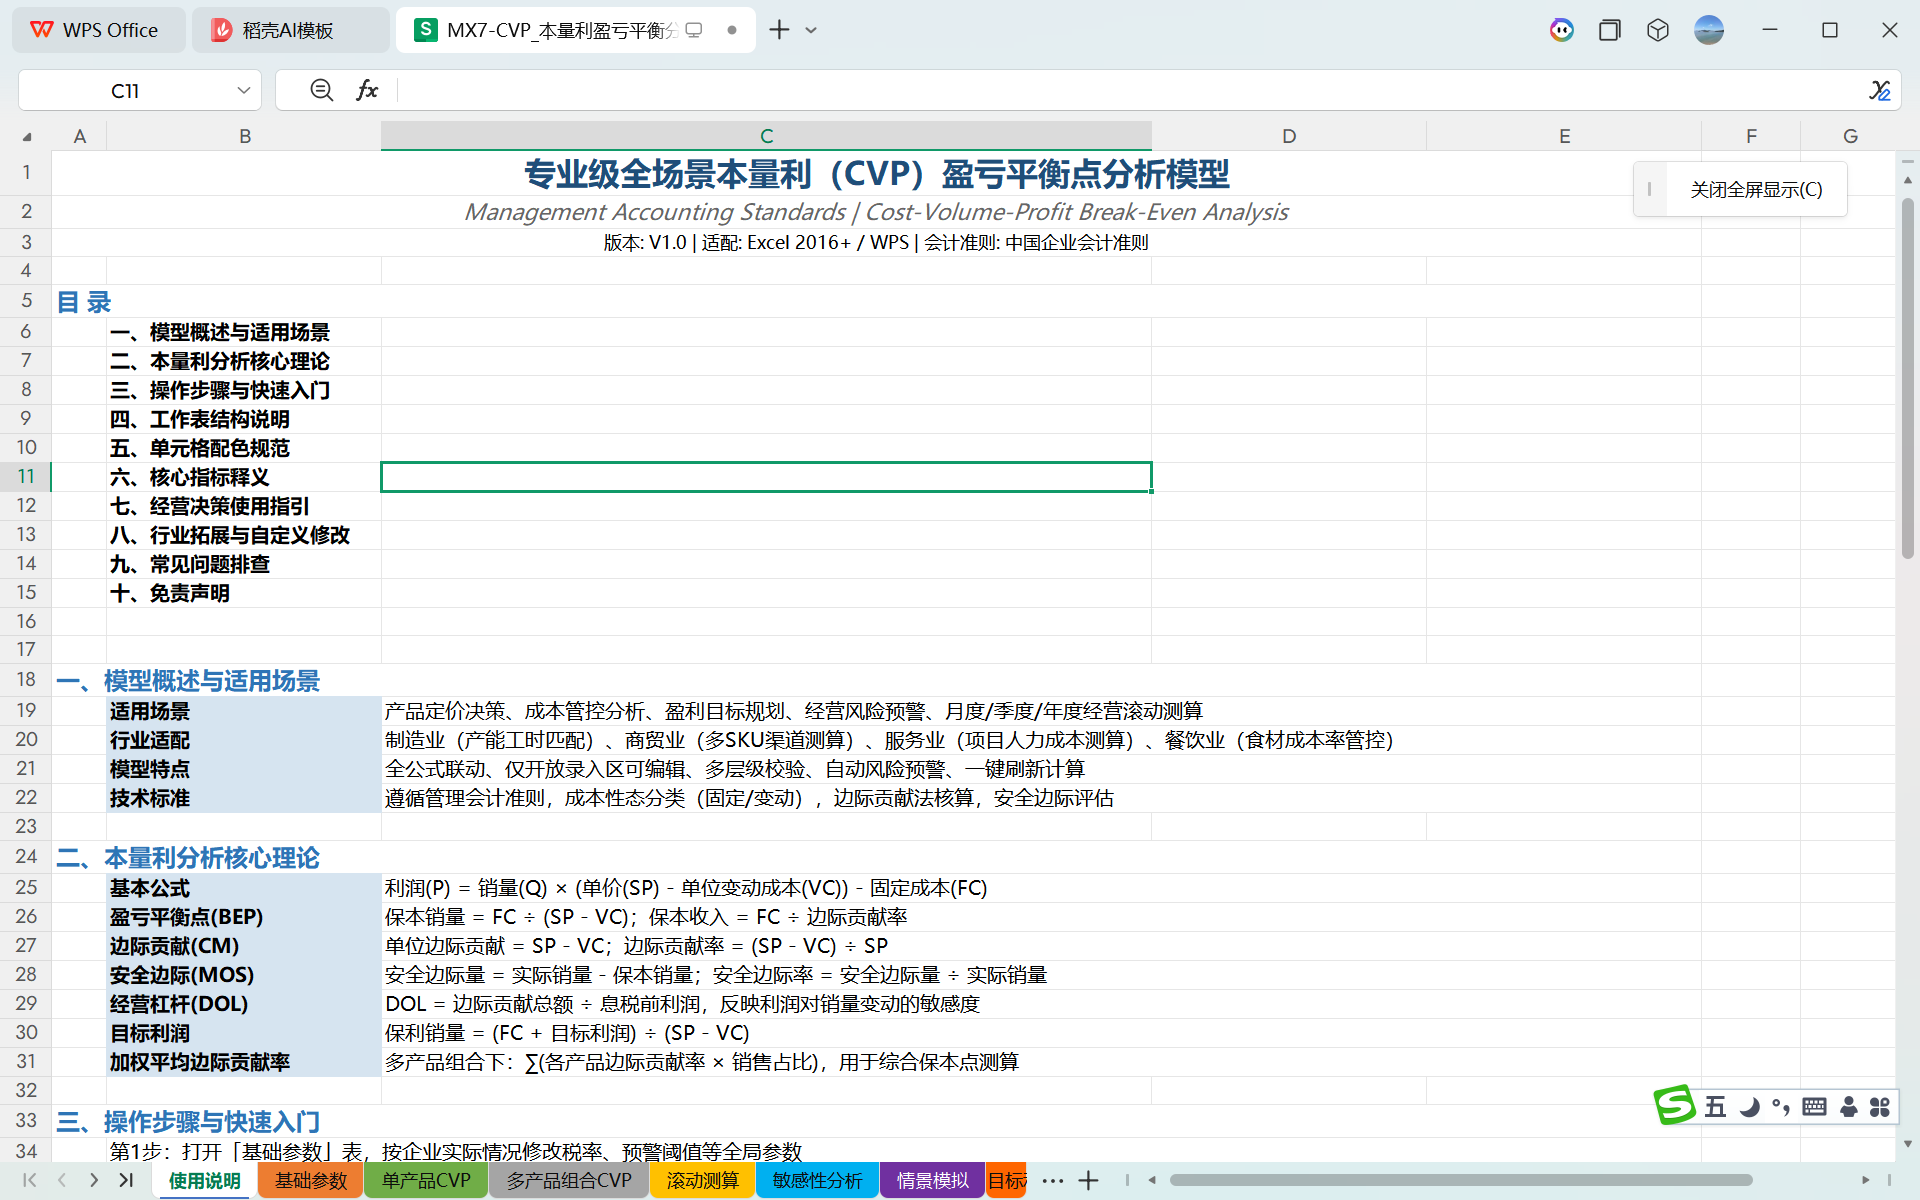Click the last-sheet navigation arrow
The width and height of the screenshot is (1920, 1200).
coord(126,1180)
